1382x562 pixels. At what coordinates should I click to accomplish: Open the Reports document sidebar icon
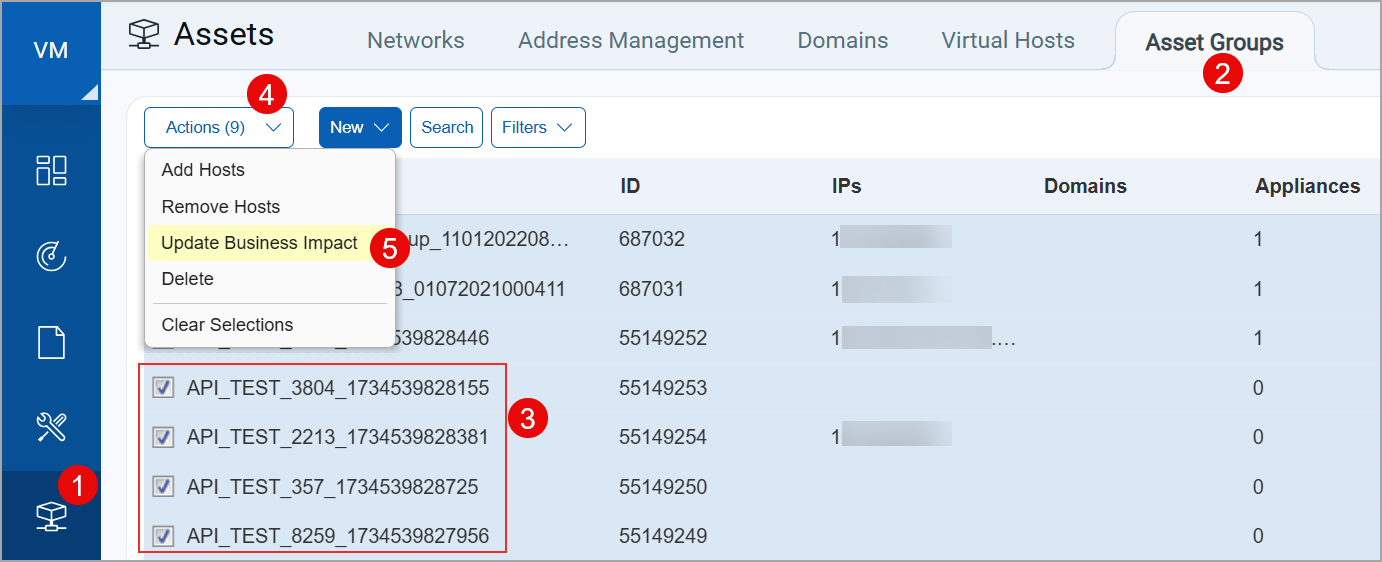[51, 342]
